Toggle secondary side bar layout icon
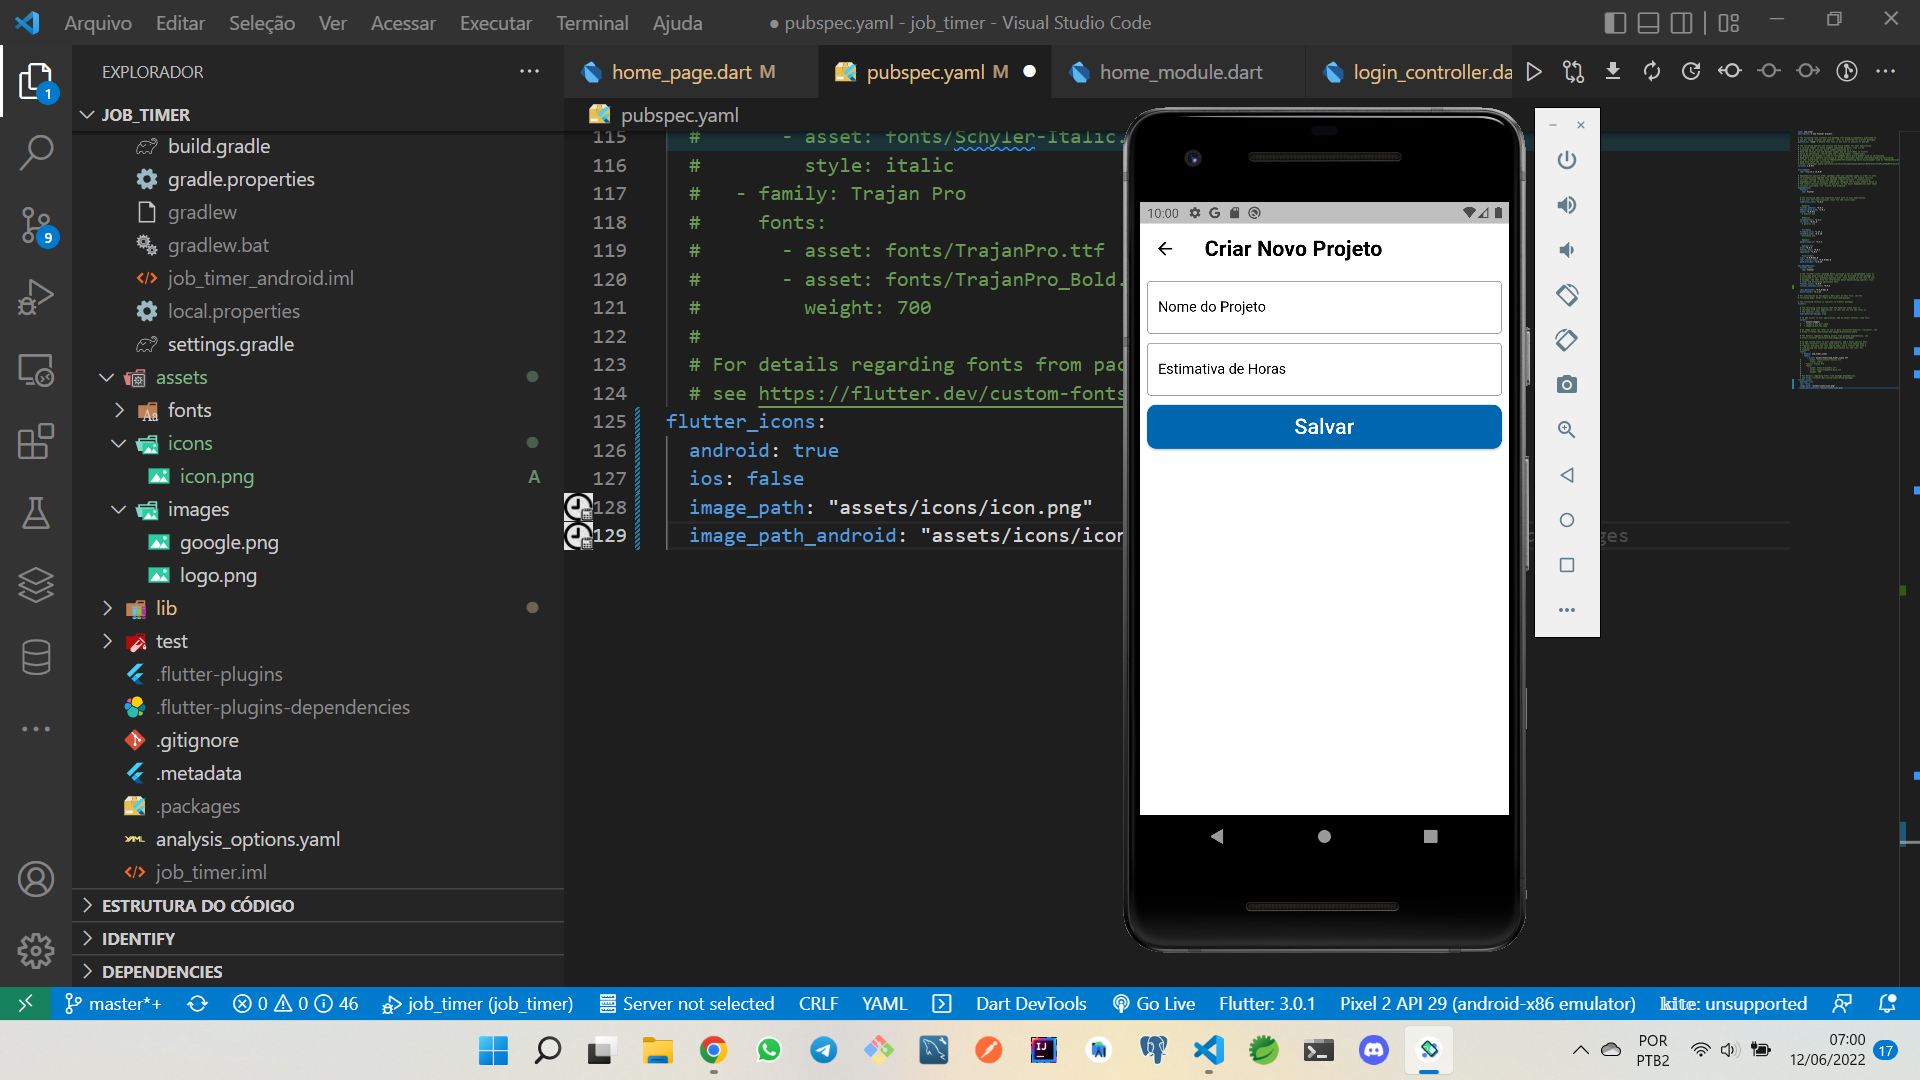The width and height of the screenshot is (1920, 1080). tap(1682, 22)
